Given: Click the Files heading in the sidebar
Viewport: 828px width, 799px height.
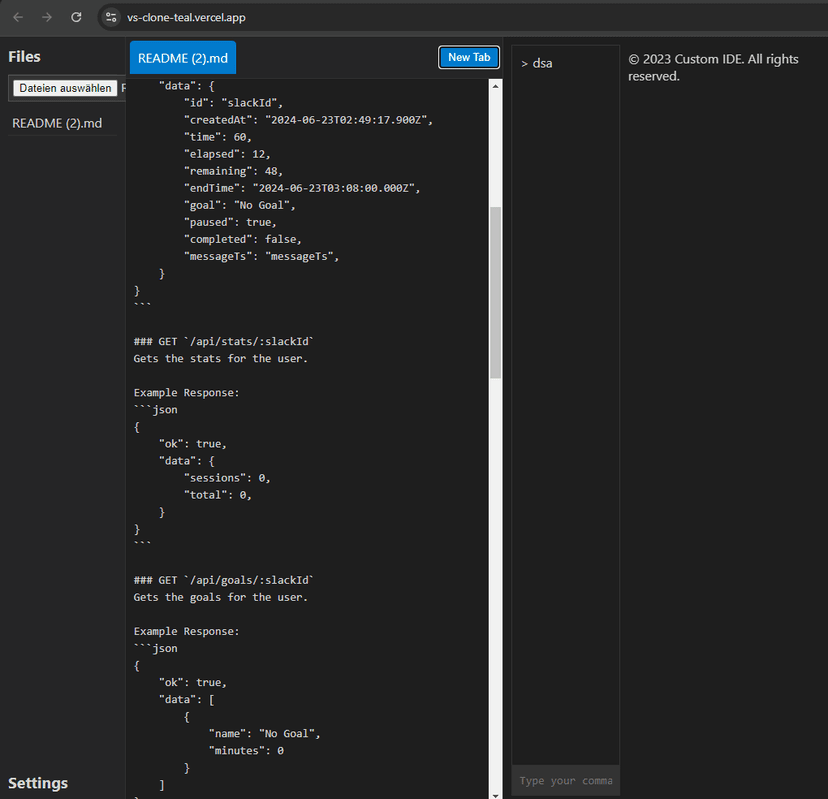Looking at the screenshot, I should (24, 57).
